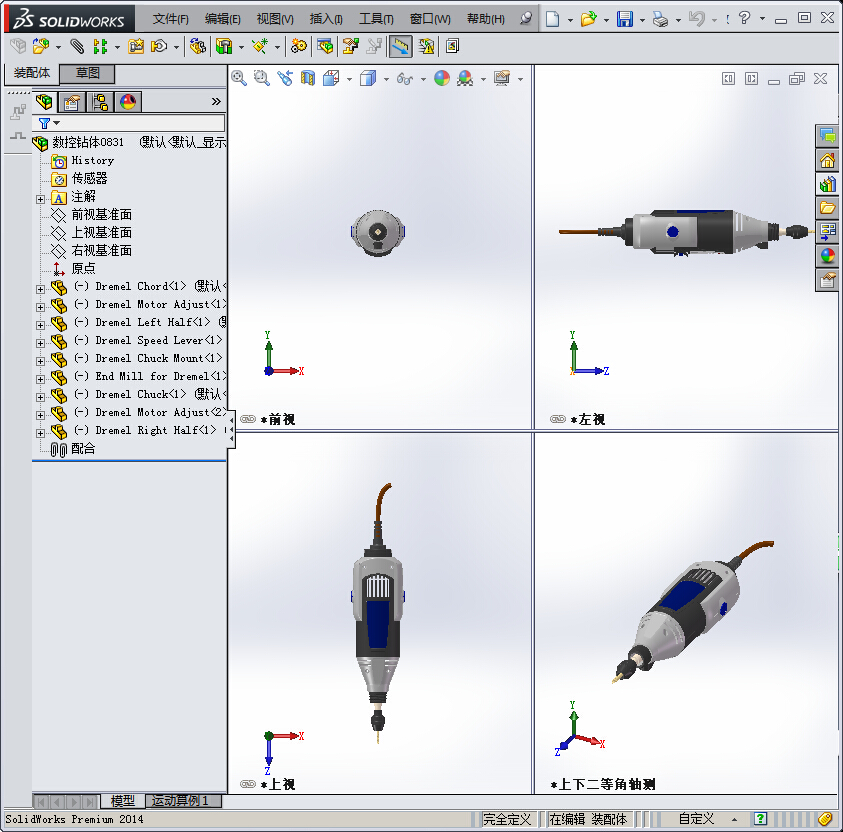Expand the Dremel Speed Lever<1> component
Viewport: 843px width, 832px height.
point(40,343)
